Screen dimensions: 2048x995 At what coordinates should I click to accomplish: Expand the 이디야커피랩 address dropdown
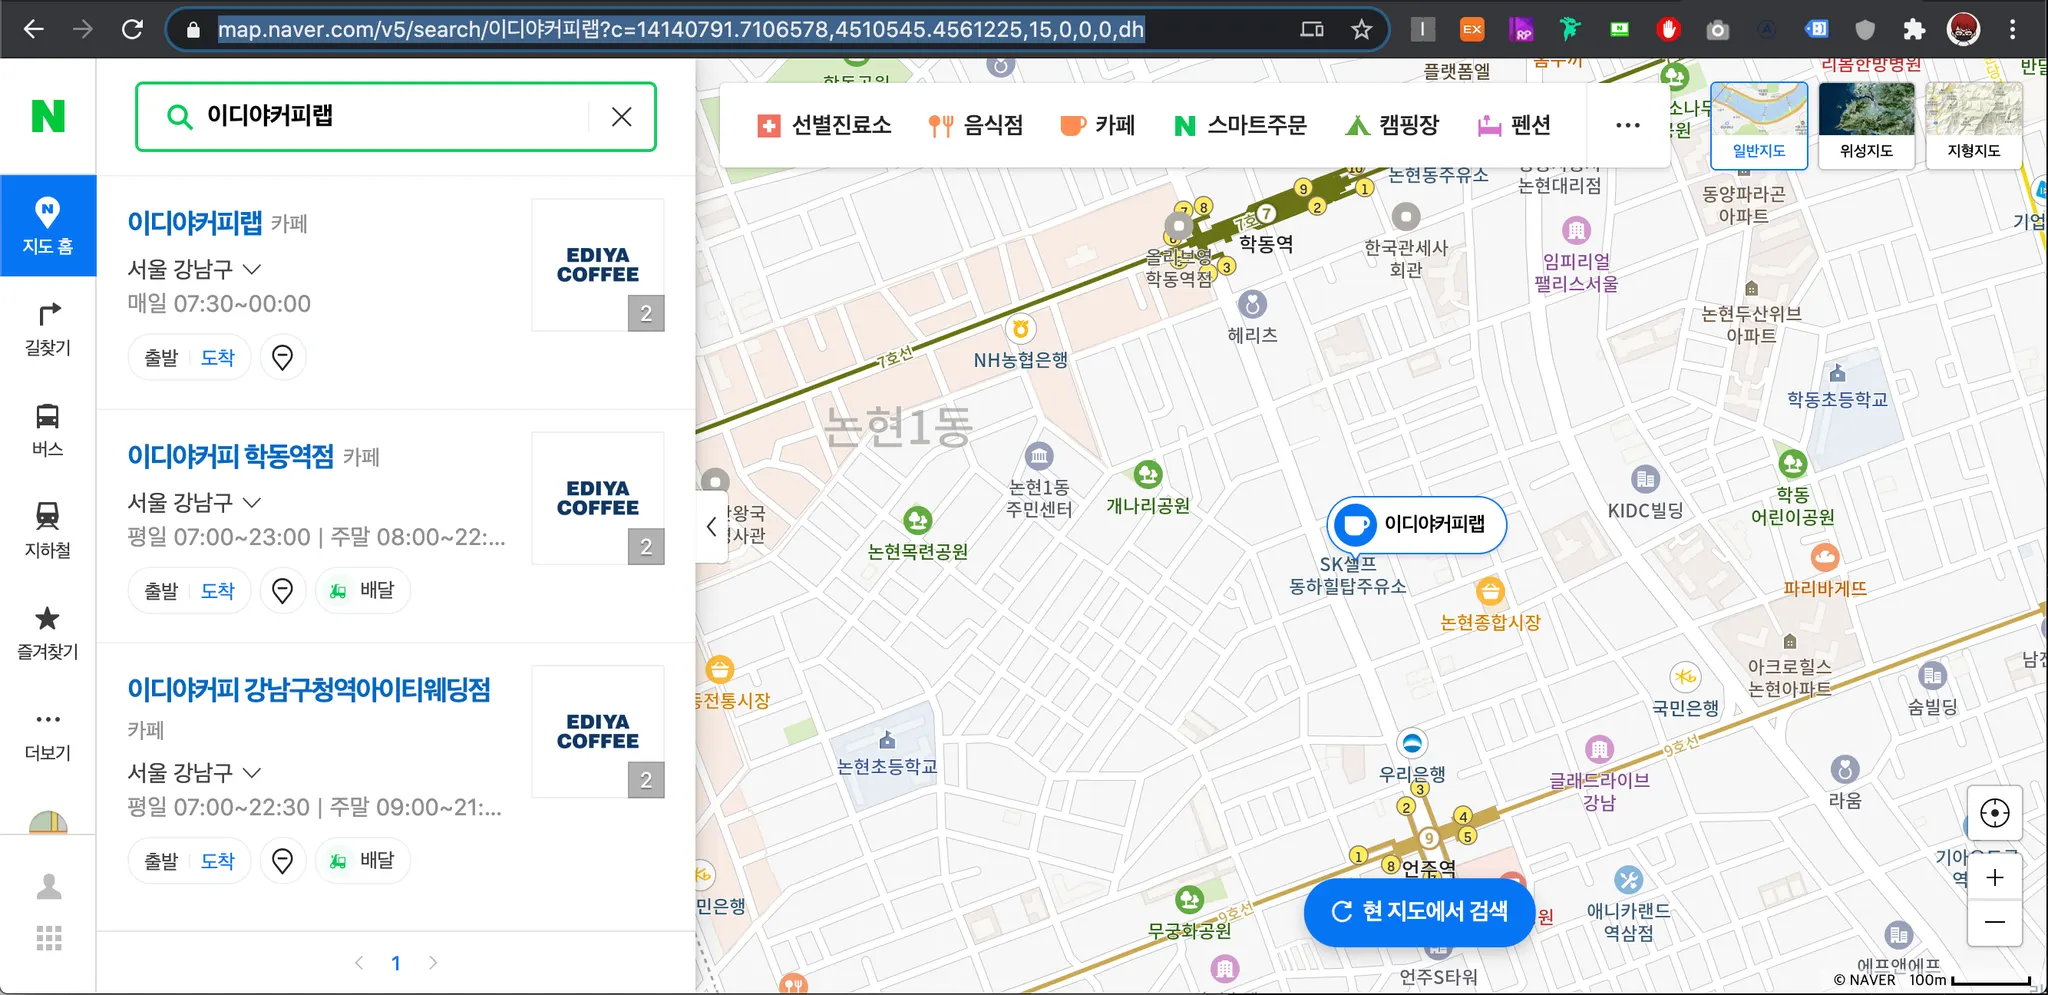point(252,269)
